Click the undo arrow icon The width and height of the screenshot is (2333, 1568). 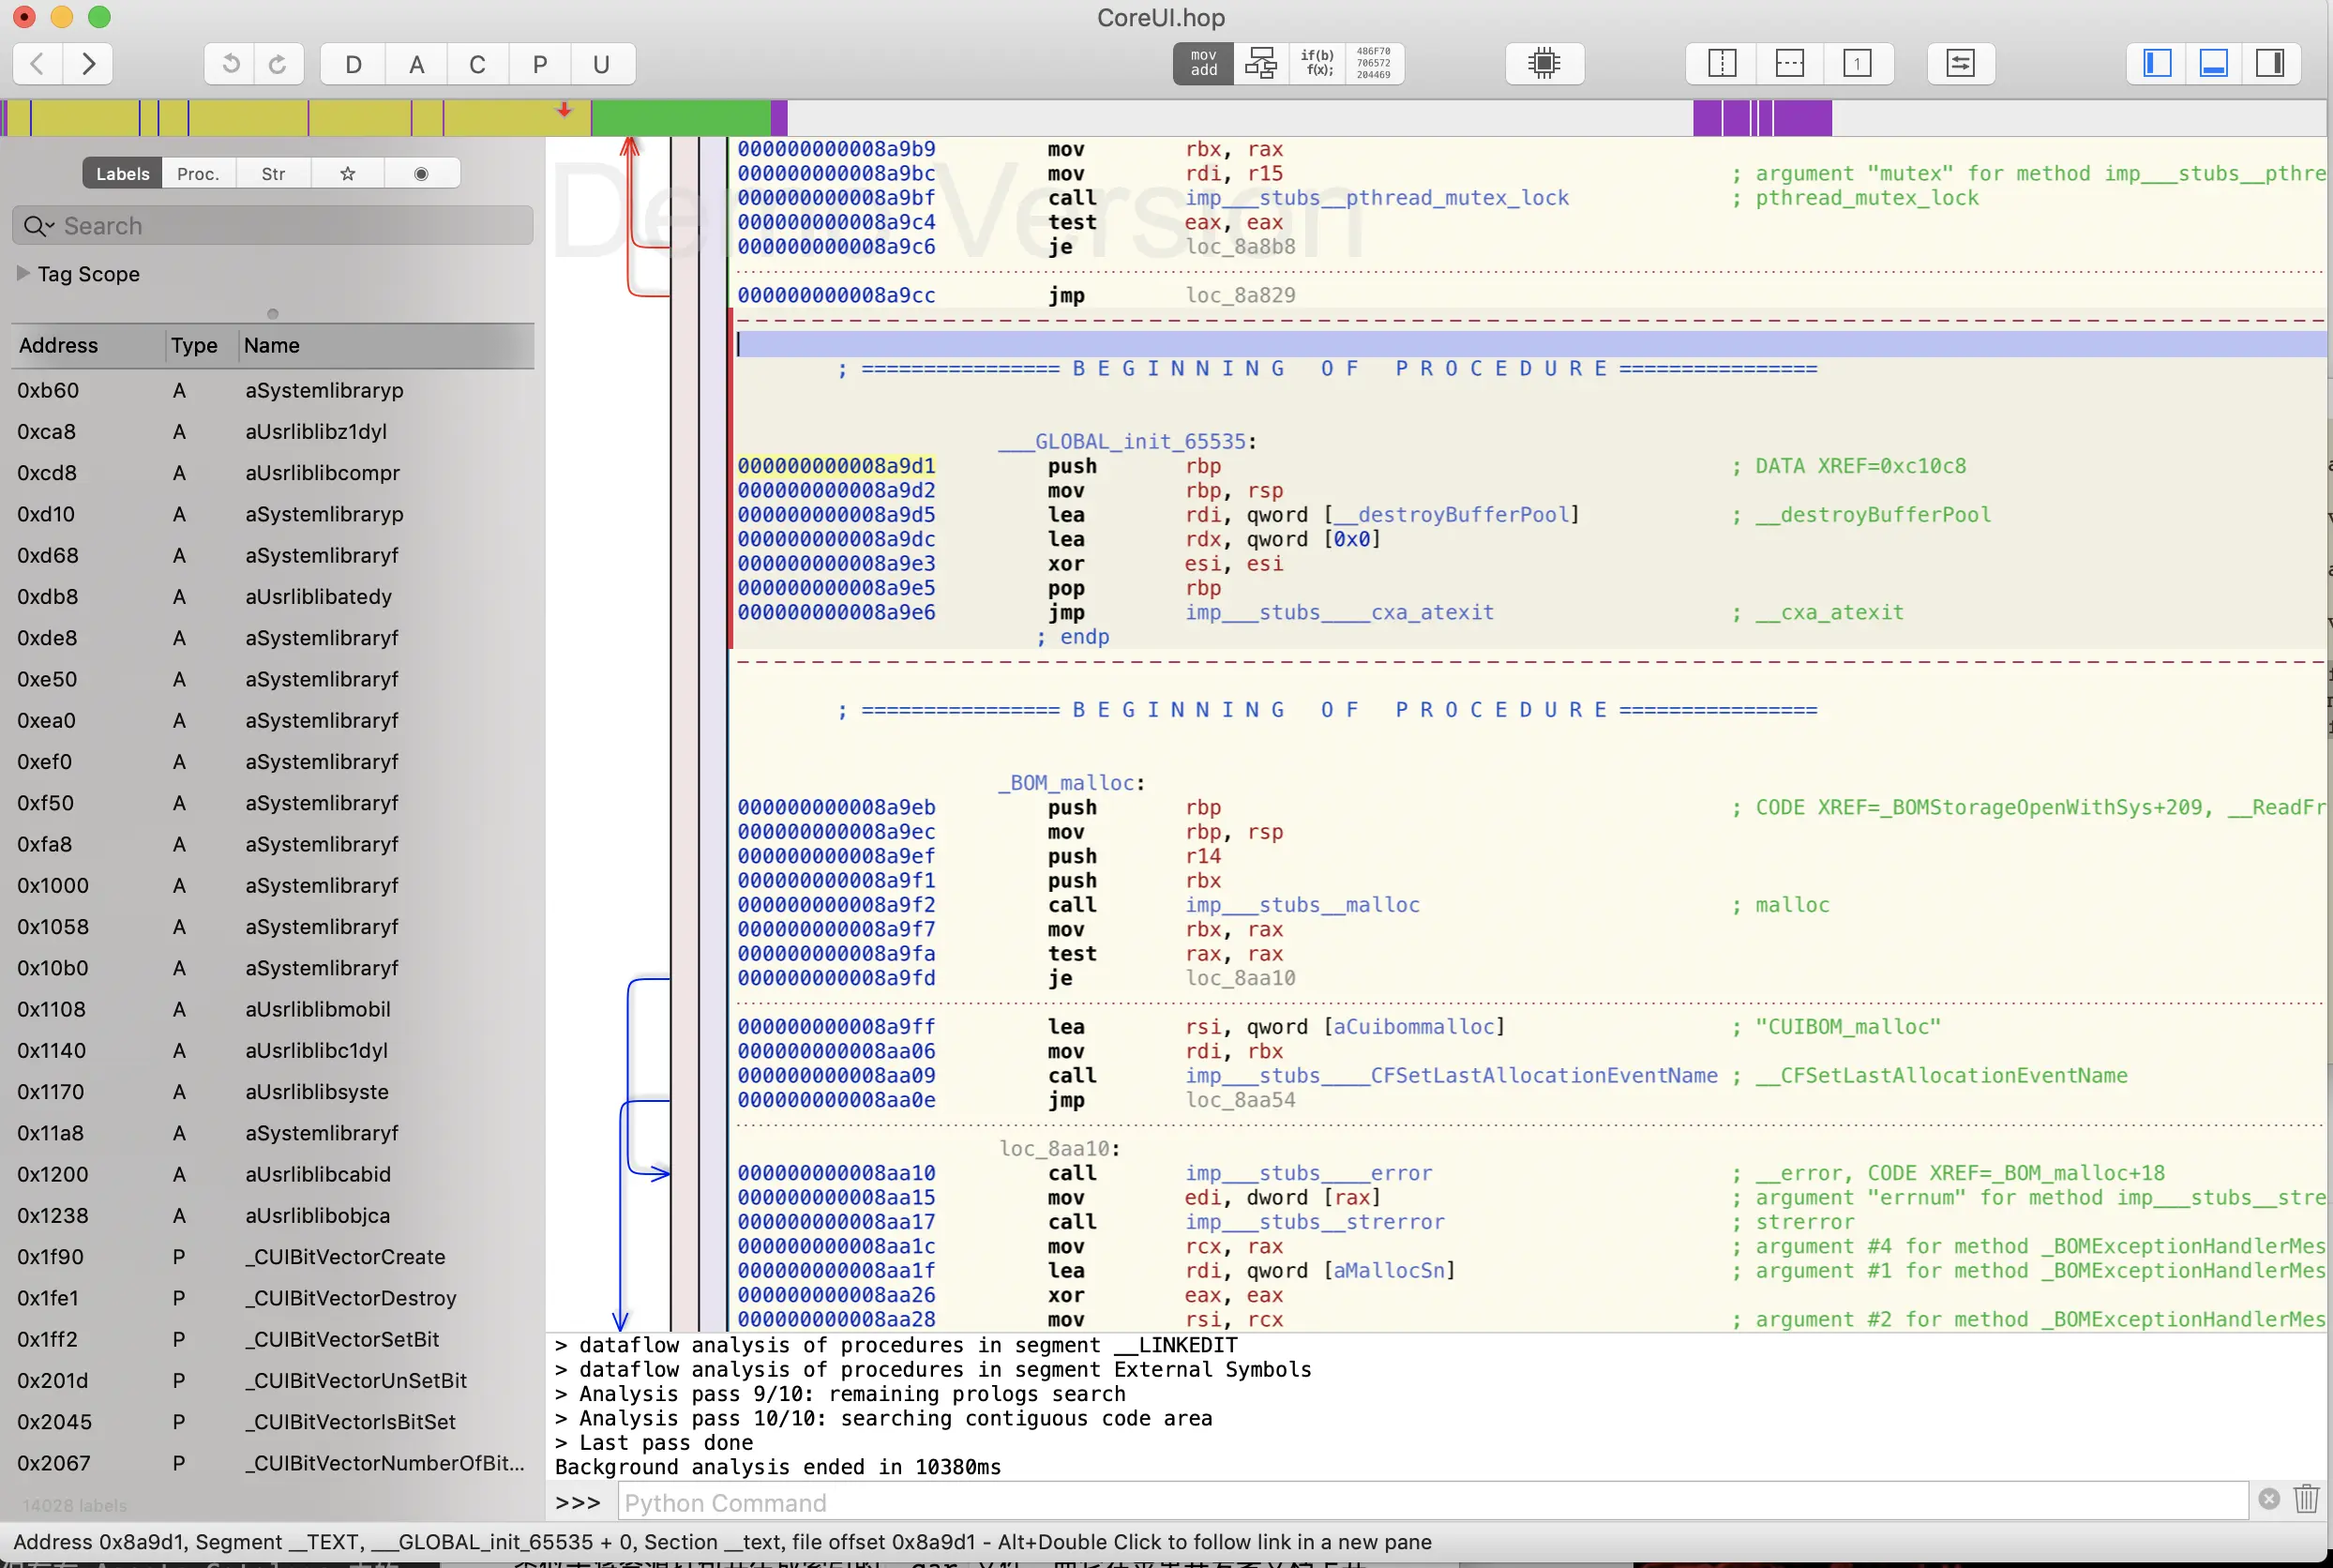230,64
